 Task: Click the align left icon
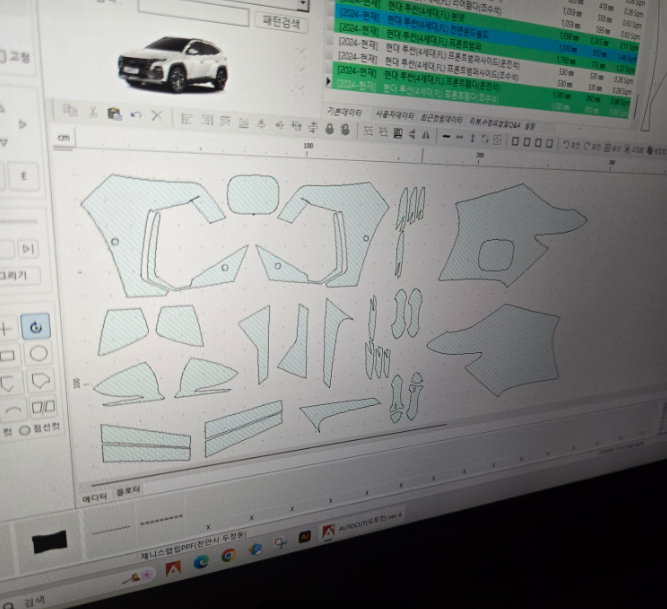click(x=186, y=119)
